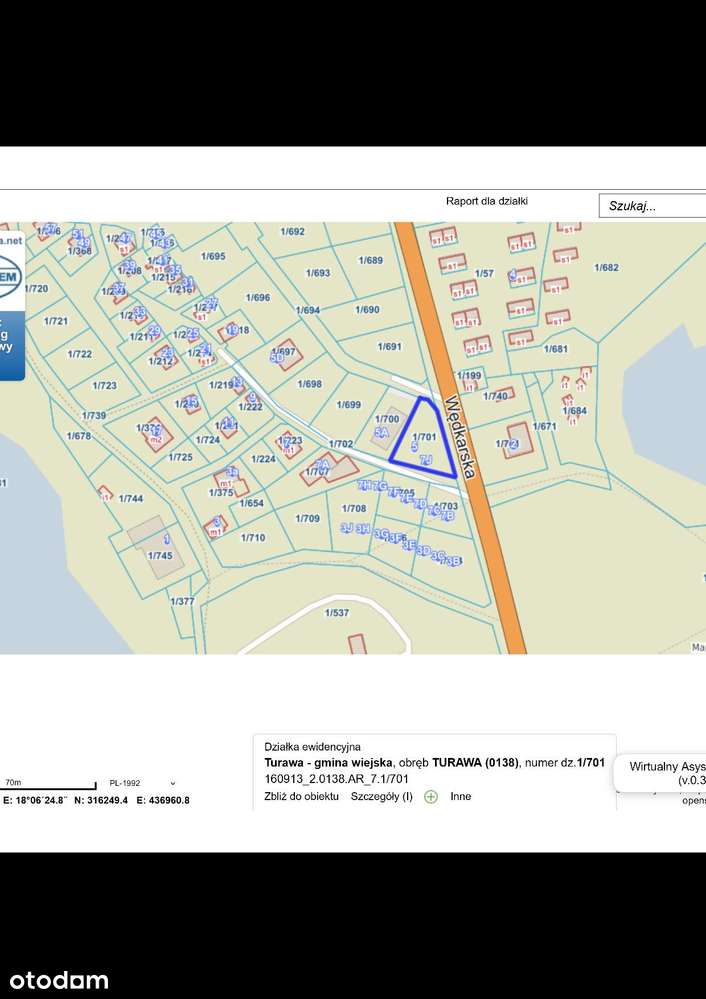Image resolution: width=706 pixels, height=999 pixels.
Task: Click parcel label 1/708
Action: click(x=354, y=508)
